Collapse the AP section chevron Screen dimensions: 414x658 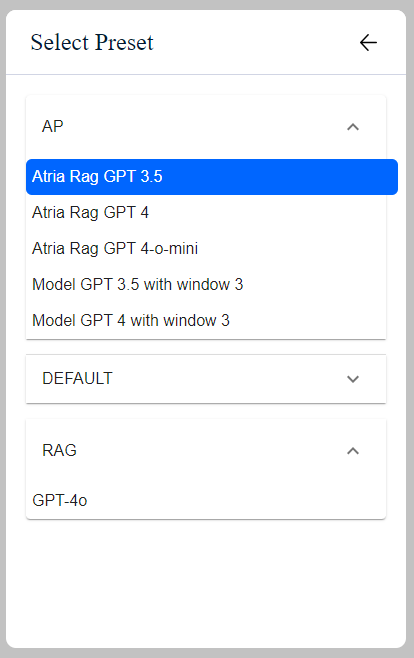(353, 127)
